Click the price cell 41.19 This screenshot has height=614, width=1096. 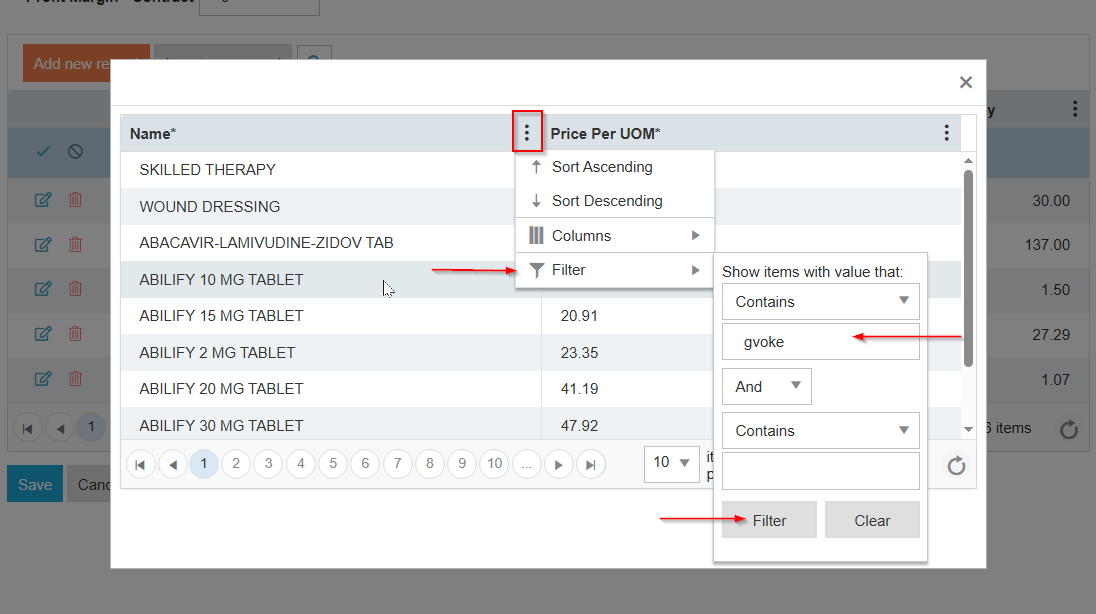coord(579,389)
